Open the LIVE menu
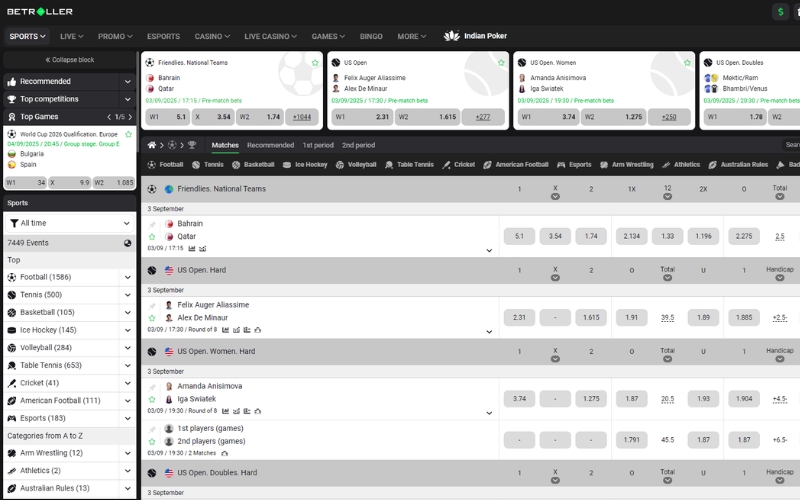Image resolution: width=800 pixels, height=500 pixels. point(71,36)
